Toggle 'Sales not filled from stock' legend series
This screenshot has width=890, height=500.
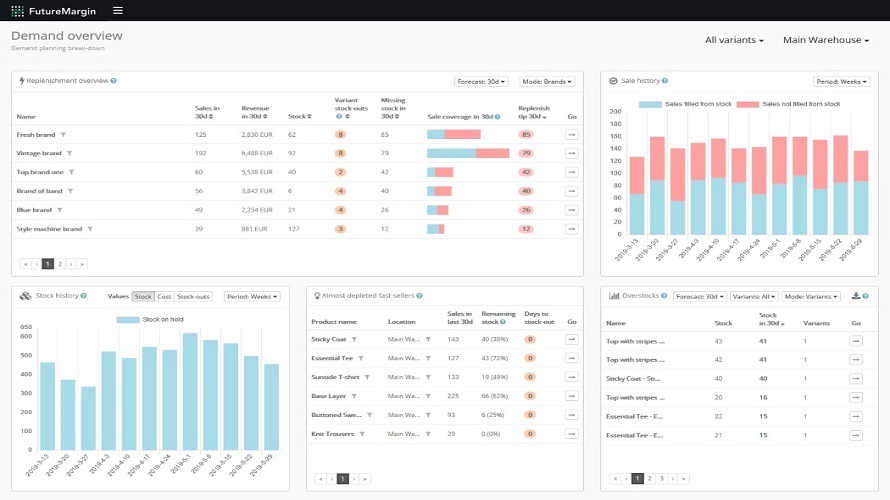pyautogui.click(x=788, y=104)
